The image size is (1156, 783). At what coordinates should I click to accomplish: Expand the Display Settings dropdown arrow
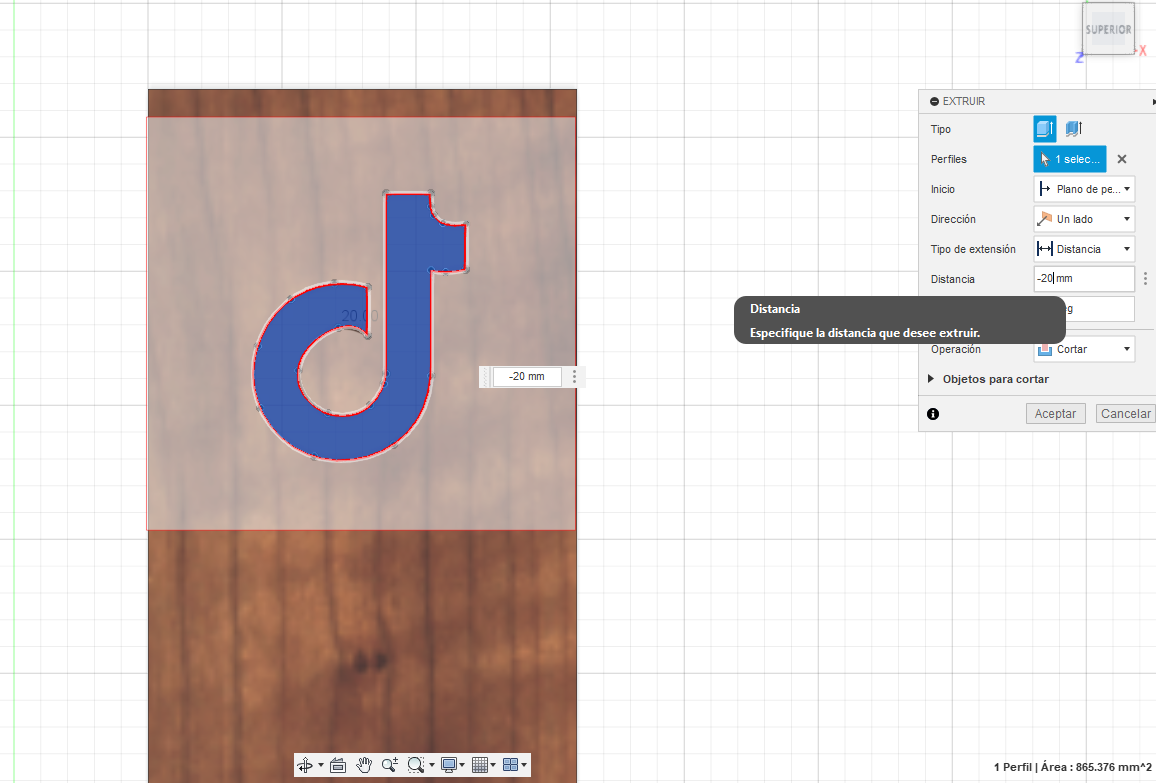pyautogui.click(x=462, y=765)
